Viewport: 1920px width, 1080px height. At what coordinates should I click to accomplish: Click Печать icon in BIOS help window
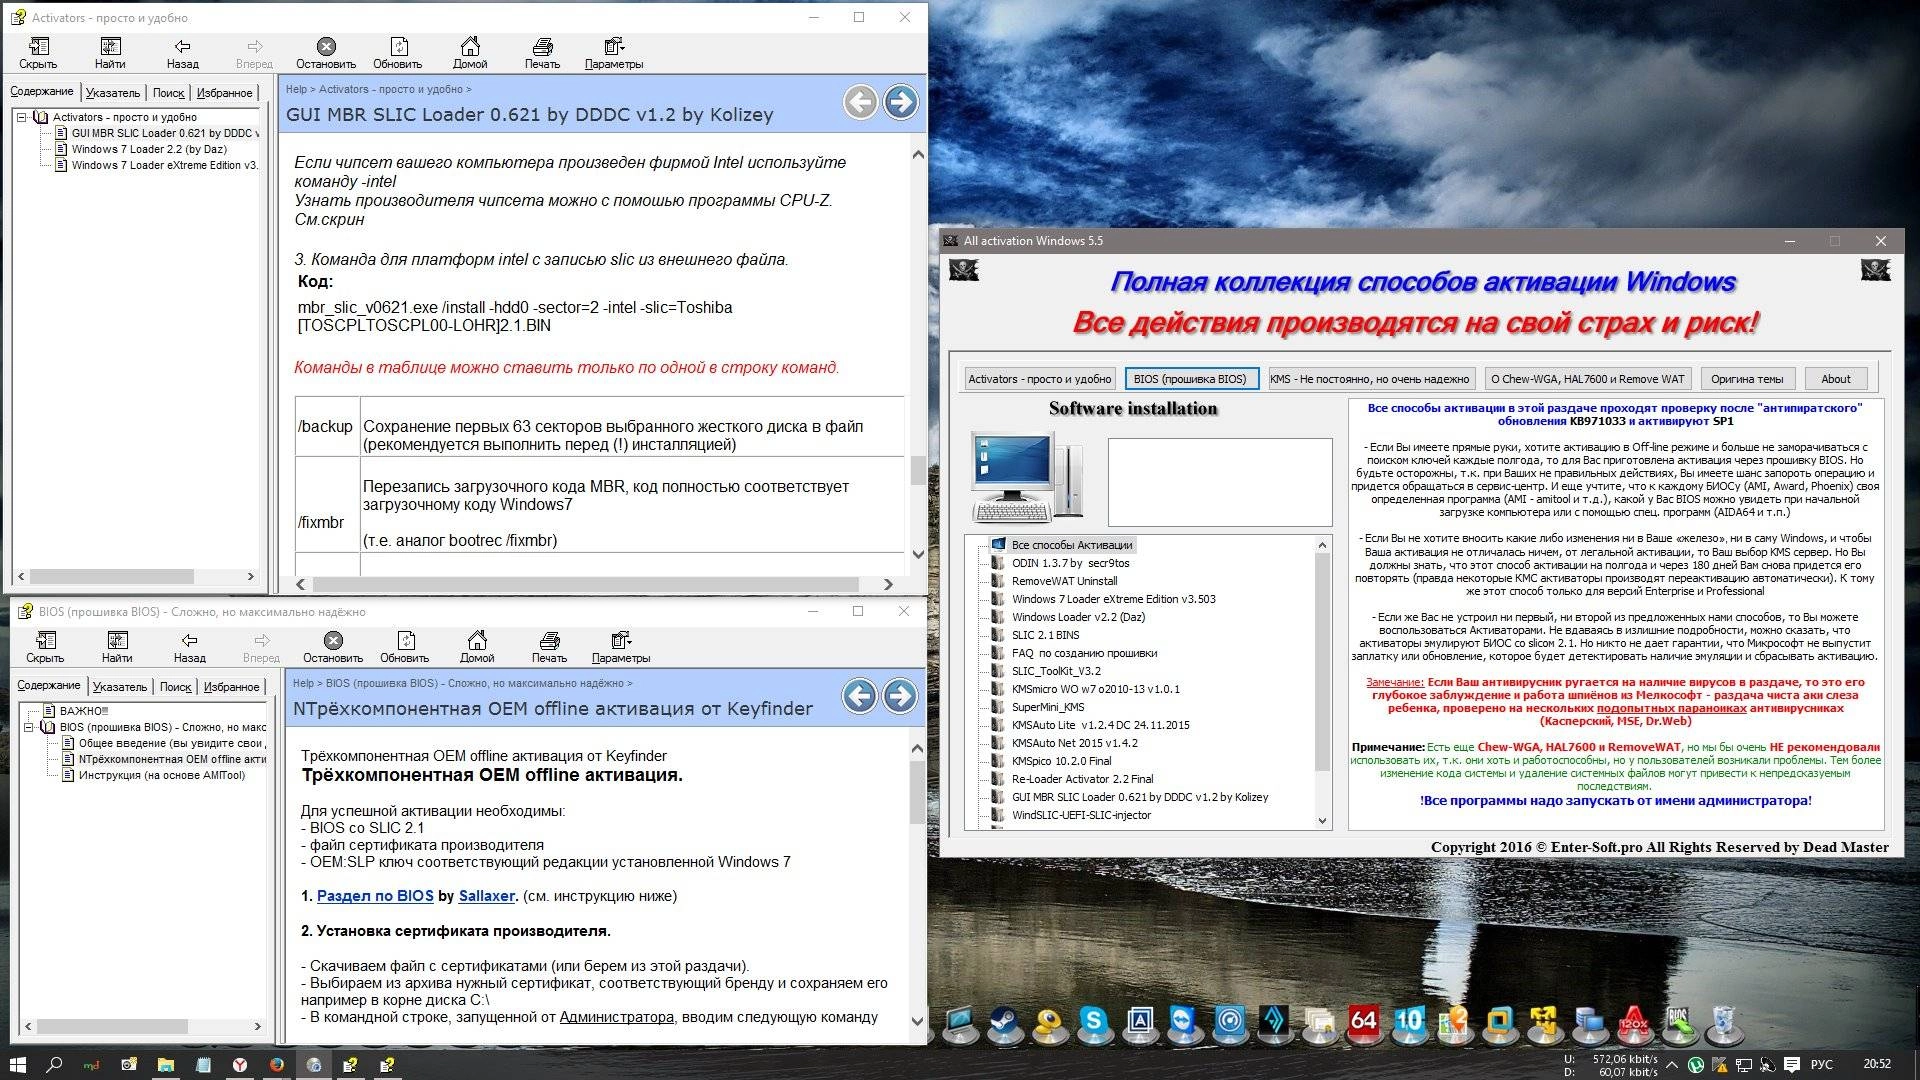tap(549, 647)
